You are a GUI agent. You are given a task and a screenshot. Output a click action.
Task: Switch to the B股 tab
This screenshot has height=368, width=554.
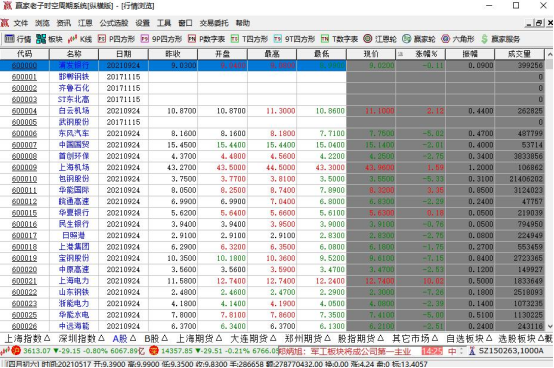pyautogui.click(x=152, y=339)
